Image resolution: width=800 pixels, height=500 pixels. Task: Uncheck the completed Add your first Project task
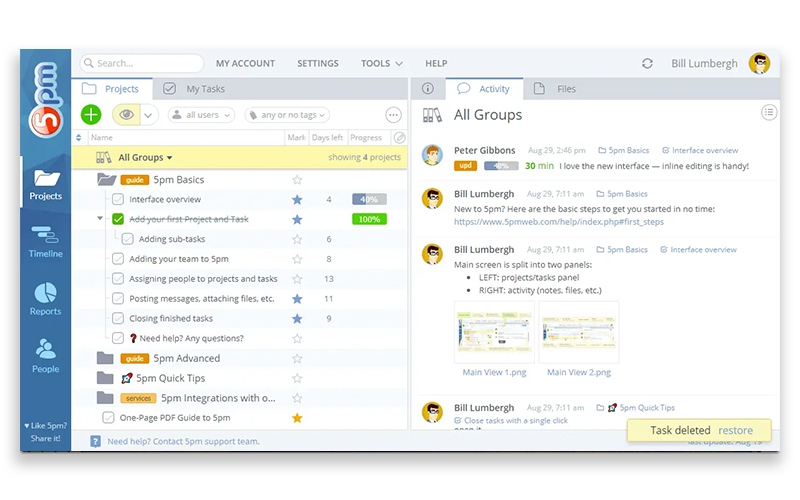(x=118, y=219)
